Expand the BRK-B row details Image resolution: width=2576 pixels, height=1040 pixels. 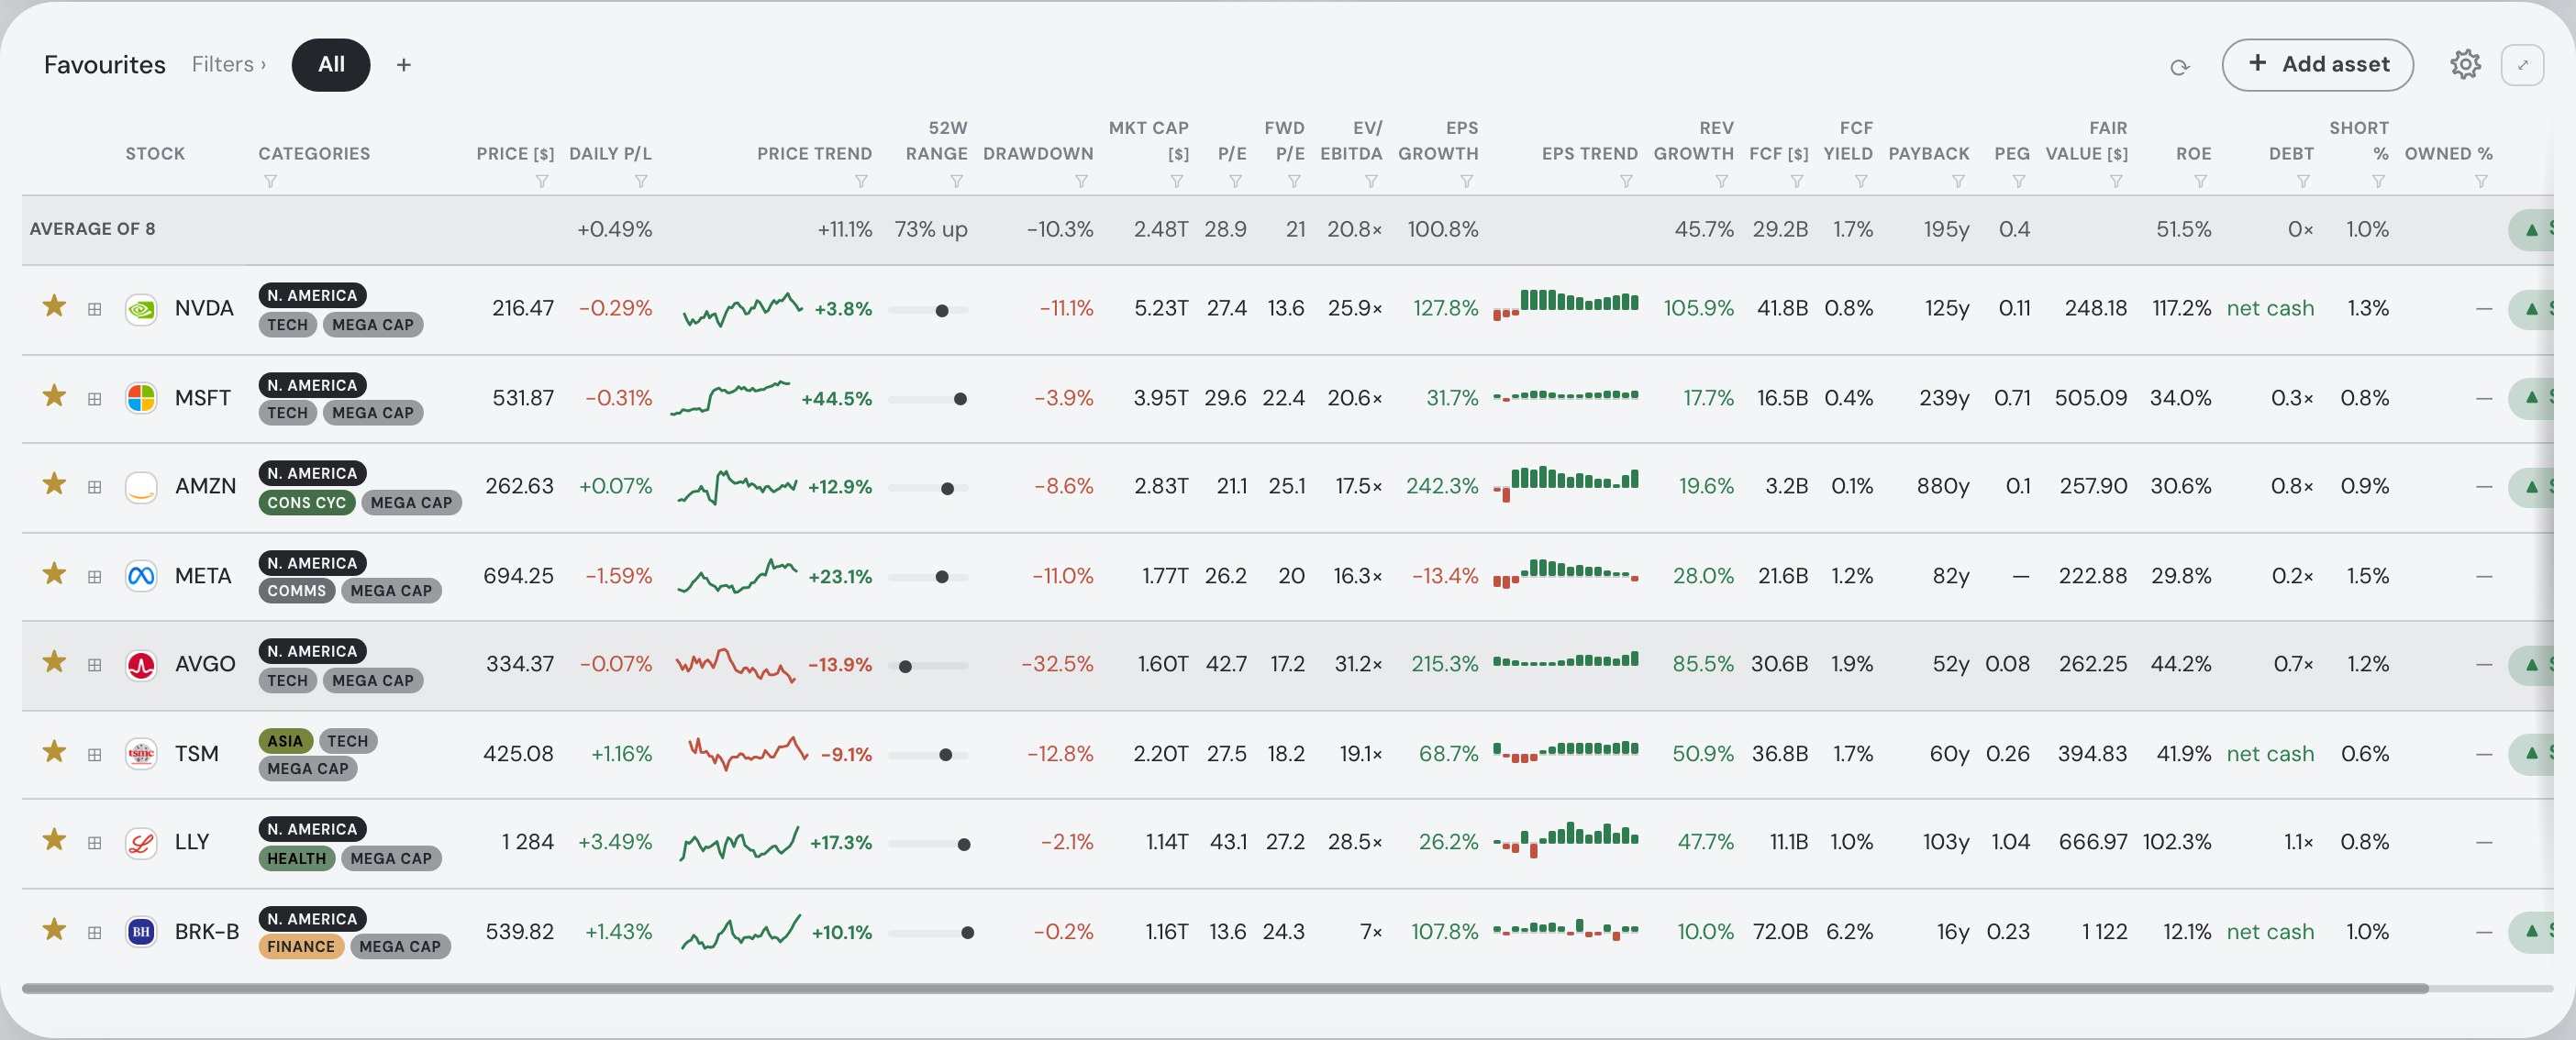point(94,933)
